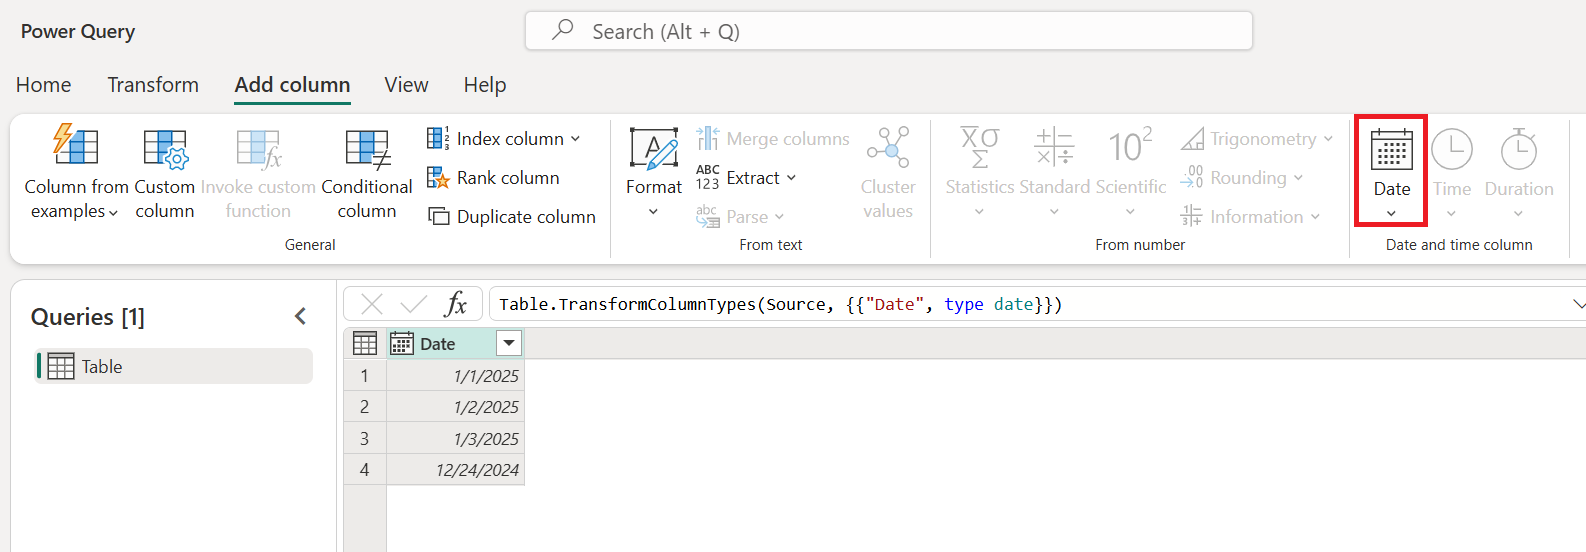The width and height of the screenshot is (1586, 552).
Task: Select the table corner icon in grid
Action: click(x=365, y=344)
